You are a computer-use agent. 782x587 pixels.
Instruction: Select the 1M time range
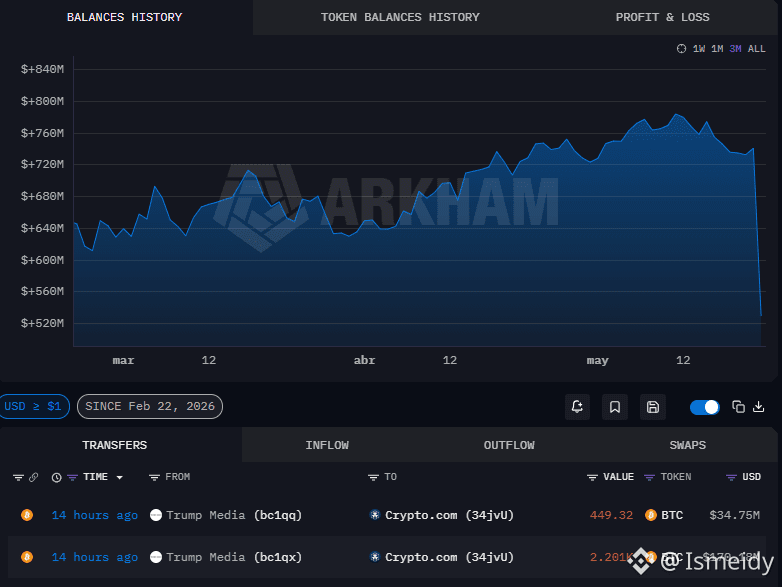pyautogui.click(x=717, y=49)
